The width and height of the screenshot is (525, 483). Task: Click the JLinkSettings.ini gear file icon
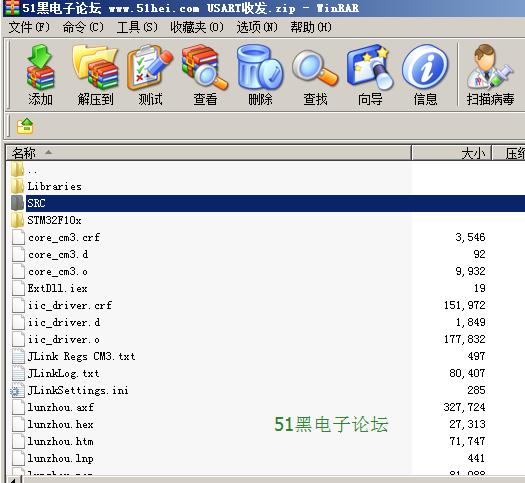pos(17,390)
